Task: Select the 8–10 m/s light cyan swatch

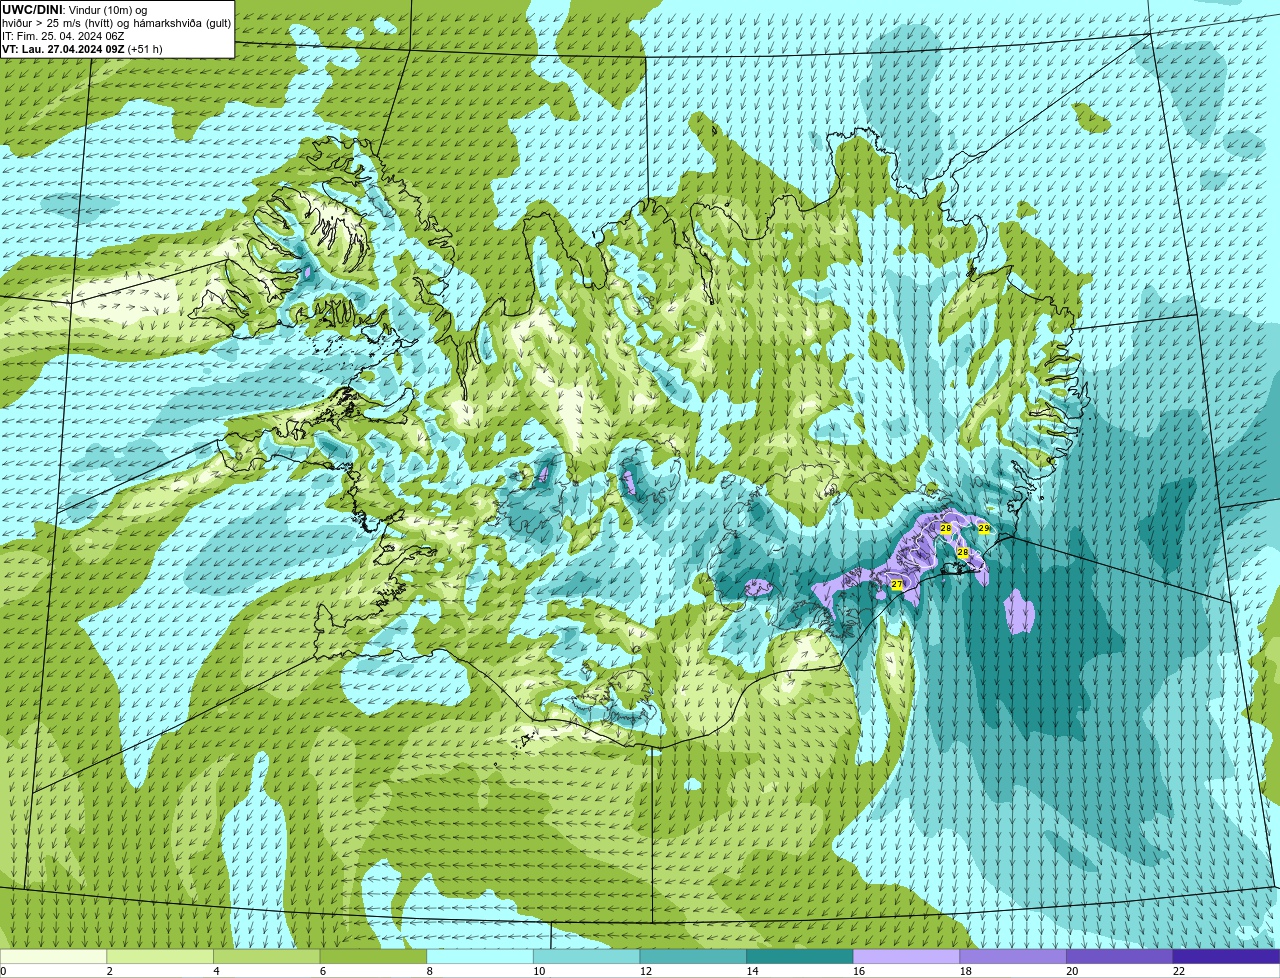Action: tap(480, 956)
